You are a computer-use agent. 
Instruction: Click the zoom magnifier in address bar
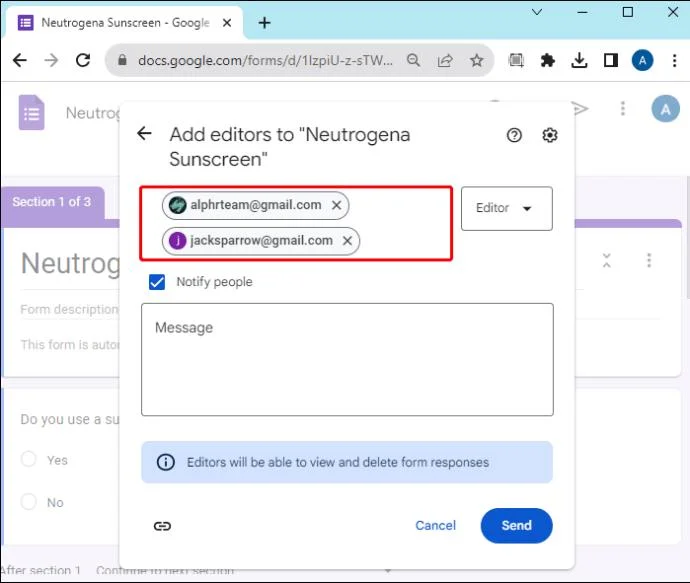(x=413, y=60)
